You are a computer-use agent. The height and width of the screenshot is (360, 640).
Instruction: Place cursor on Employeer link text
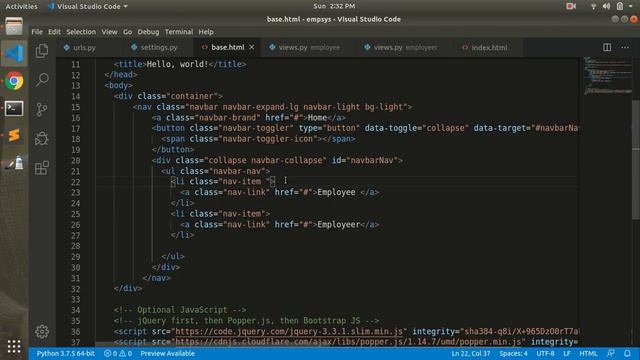[x=338, y=224]
